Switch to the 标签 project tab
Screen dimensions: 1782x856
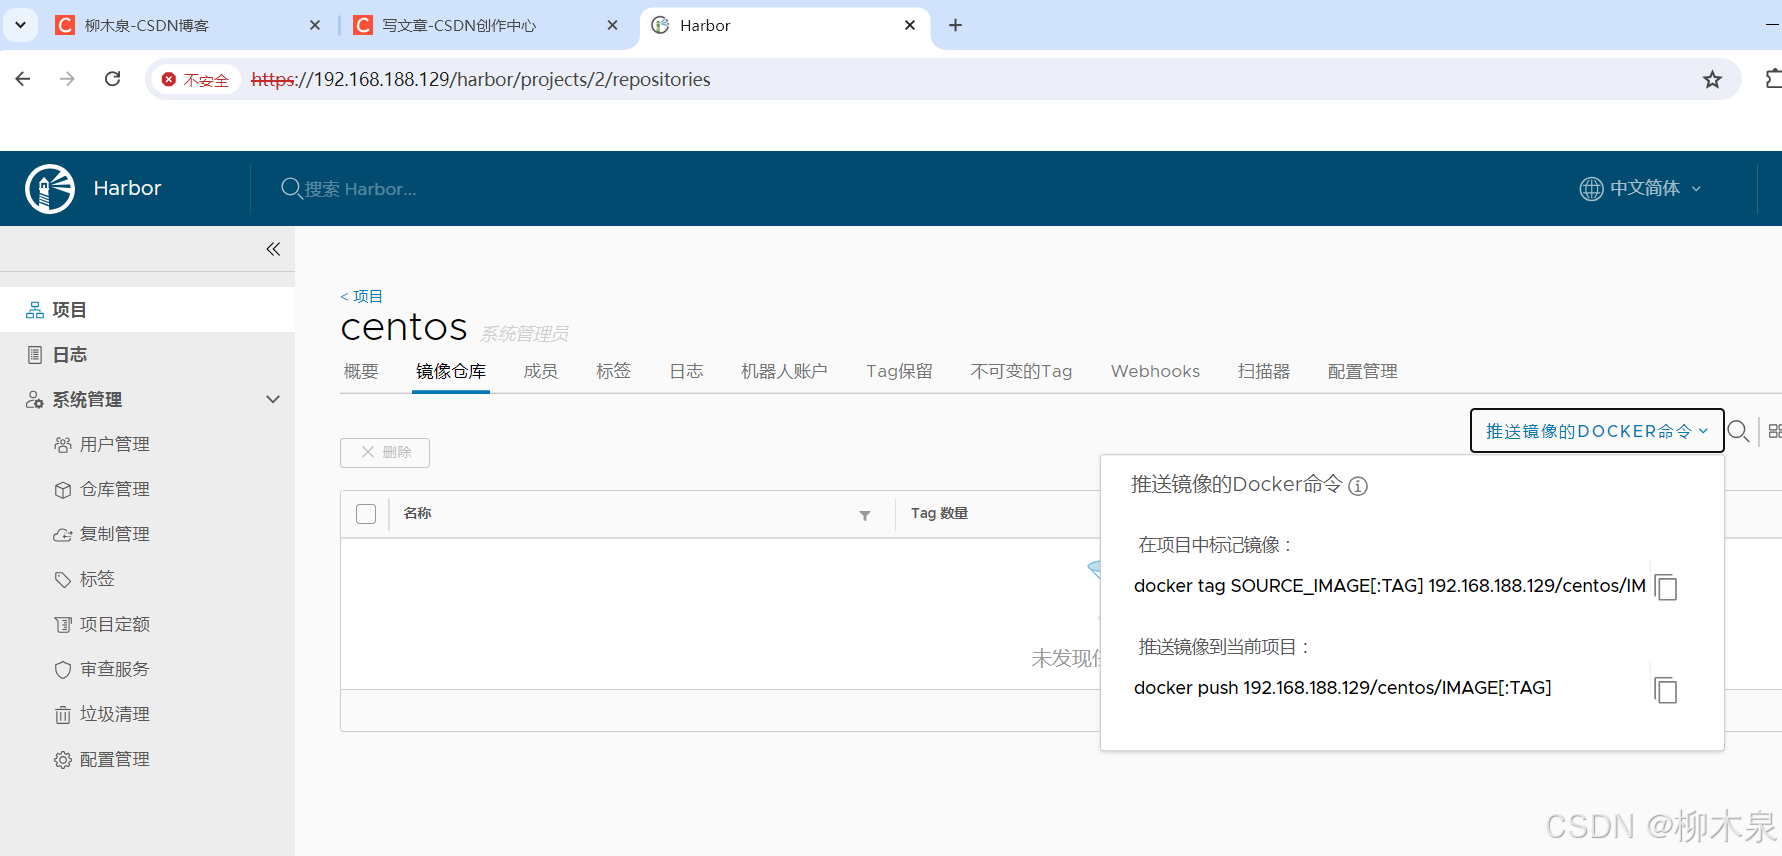(x=613, y=371)
